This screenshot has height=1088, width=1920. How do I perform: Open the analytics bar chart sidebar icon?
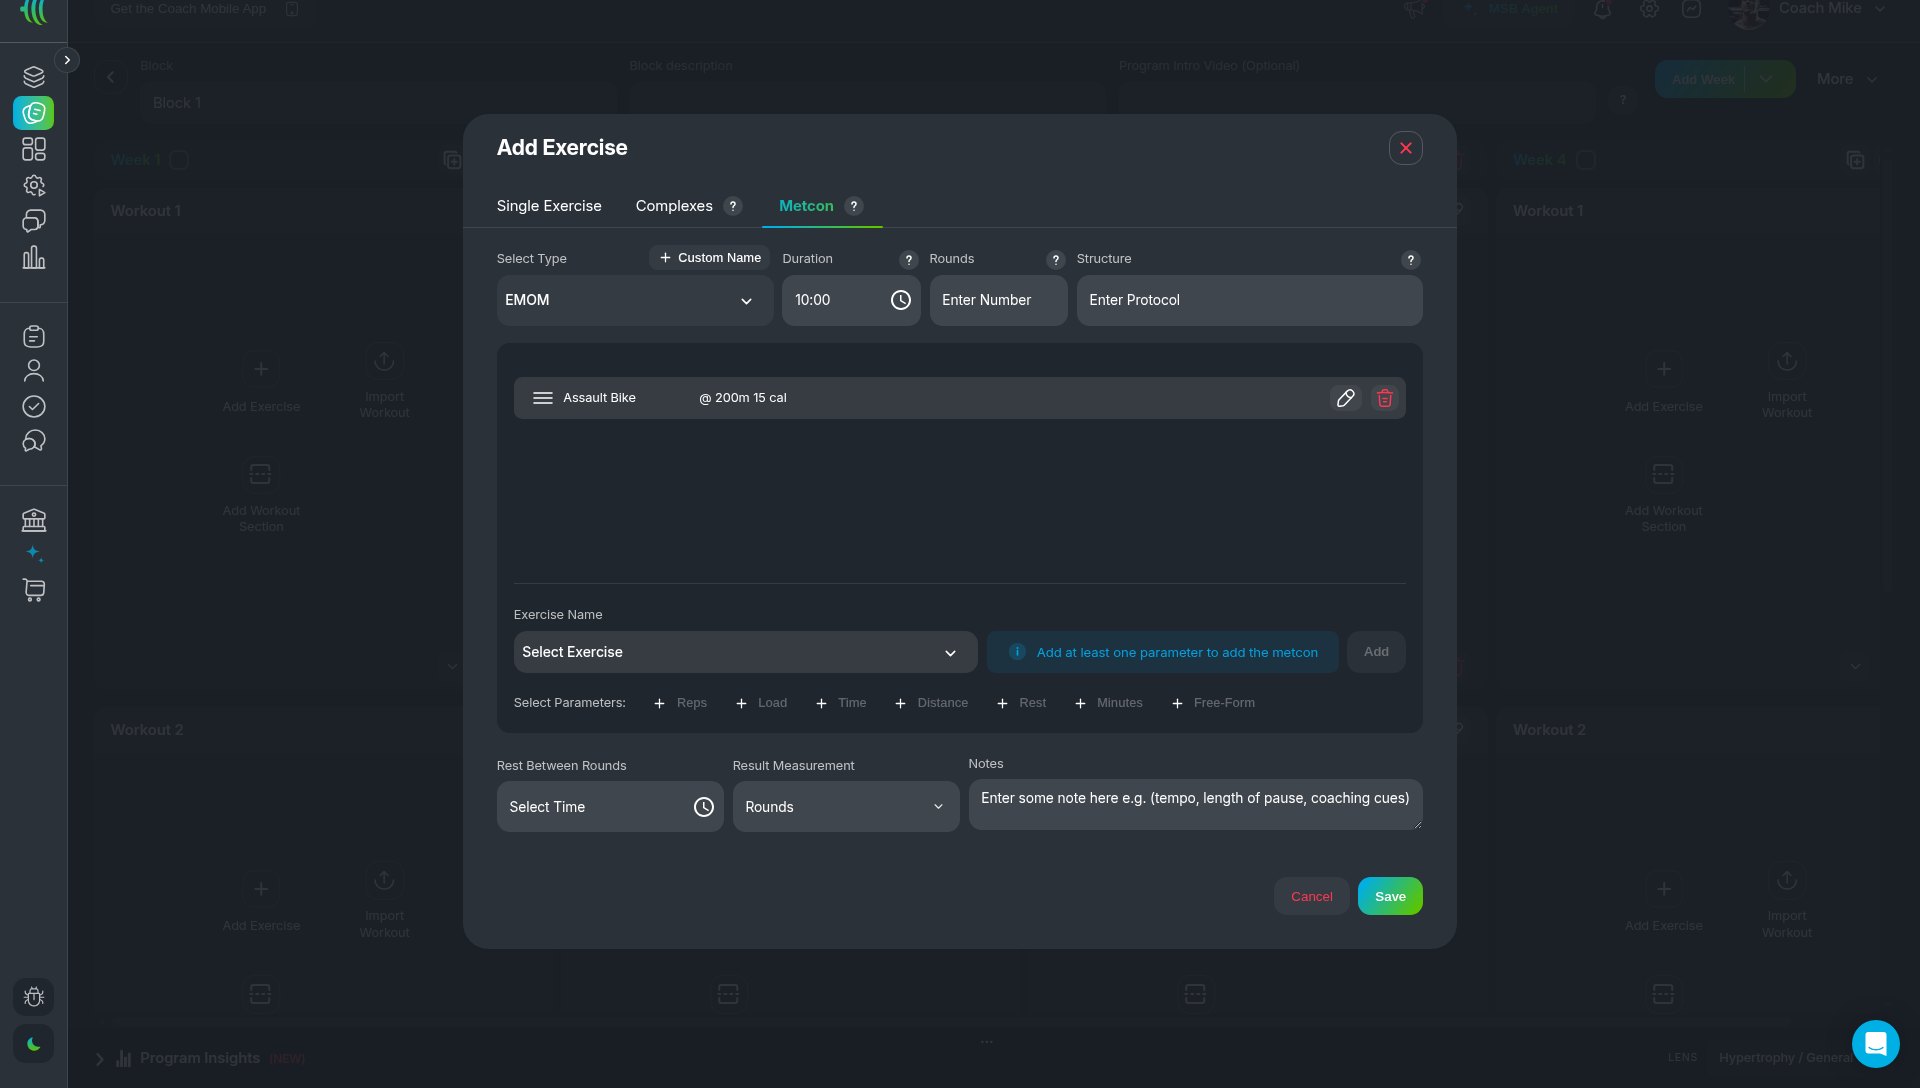click(34, 257)
